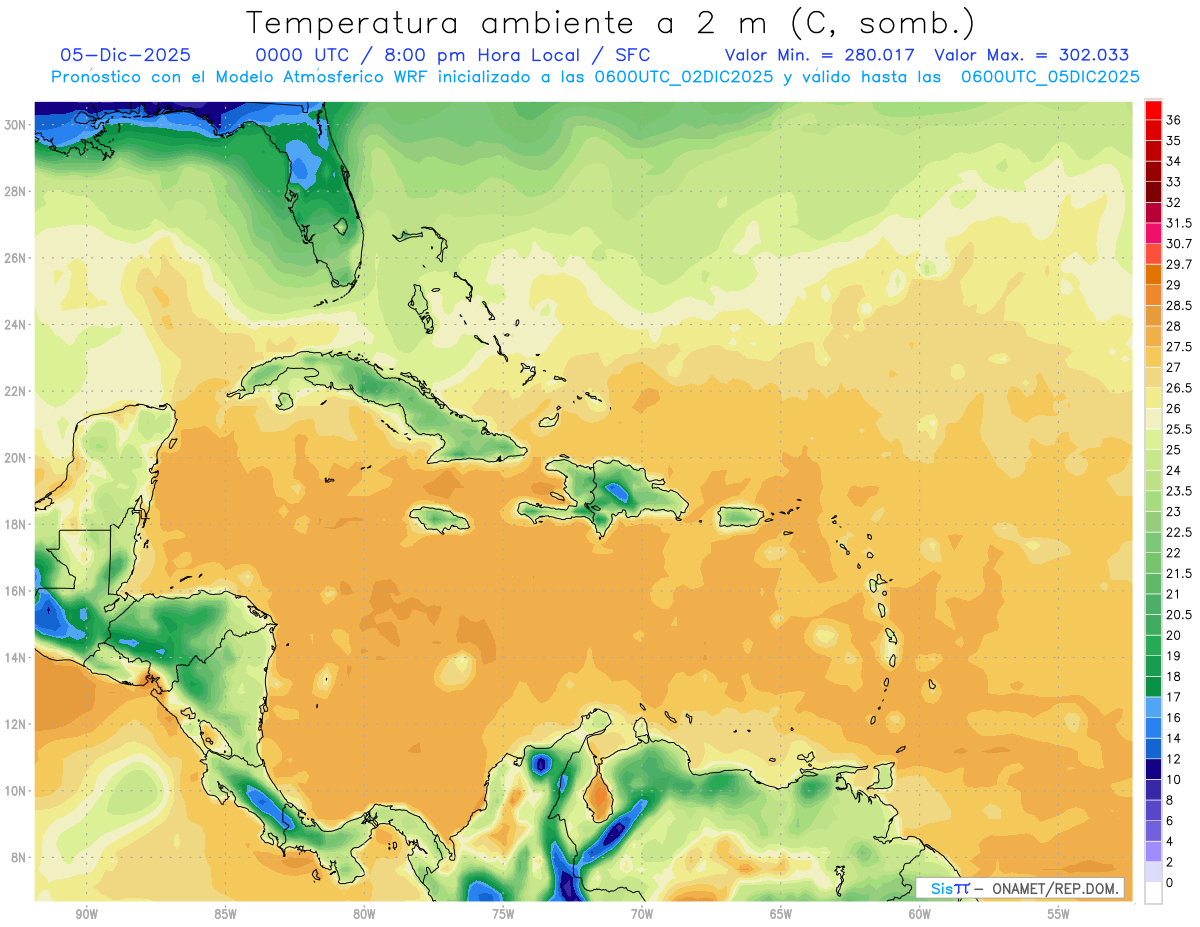Click the 30N latitude label
The image size is (1200, 927).
click(16, 124)
